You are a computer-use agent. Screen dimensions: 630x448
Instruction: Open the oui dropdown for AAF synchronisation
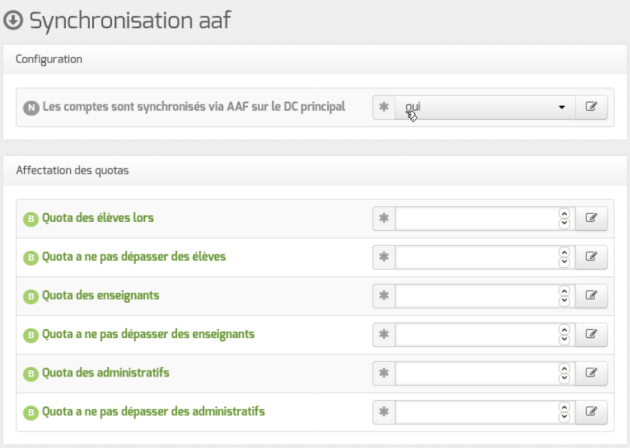(x=485, y=107)
